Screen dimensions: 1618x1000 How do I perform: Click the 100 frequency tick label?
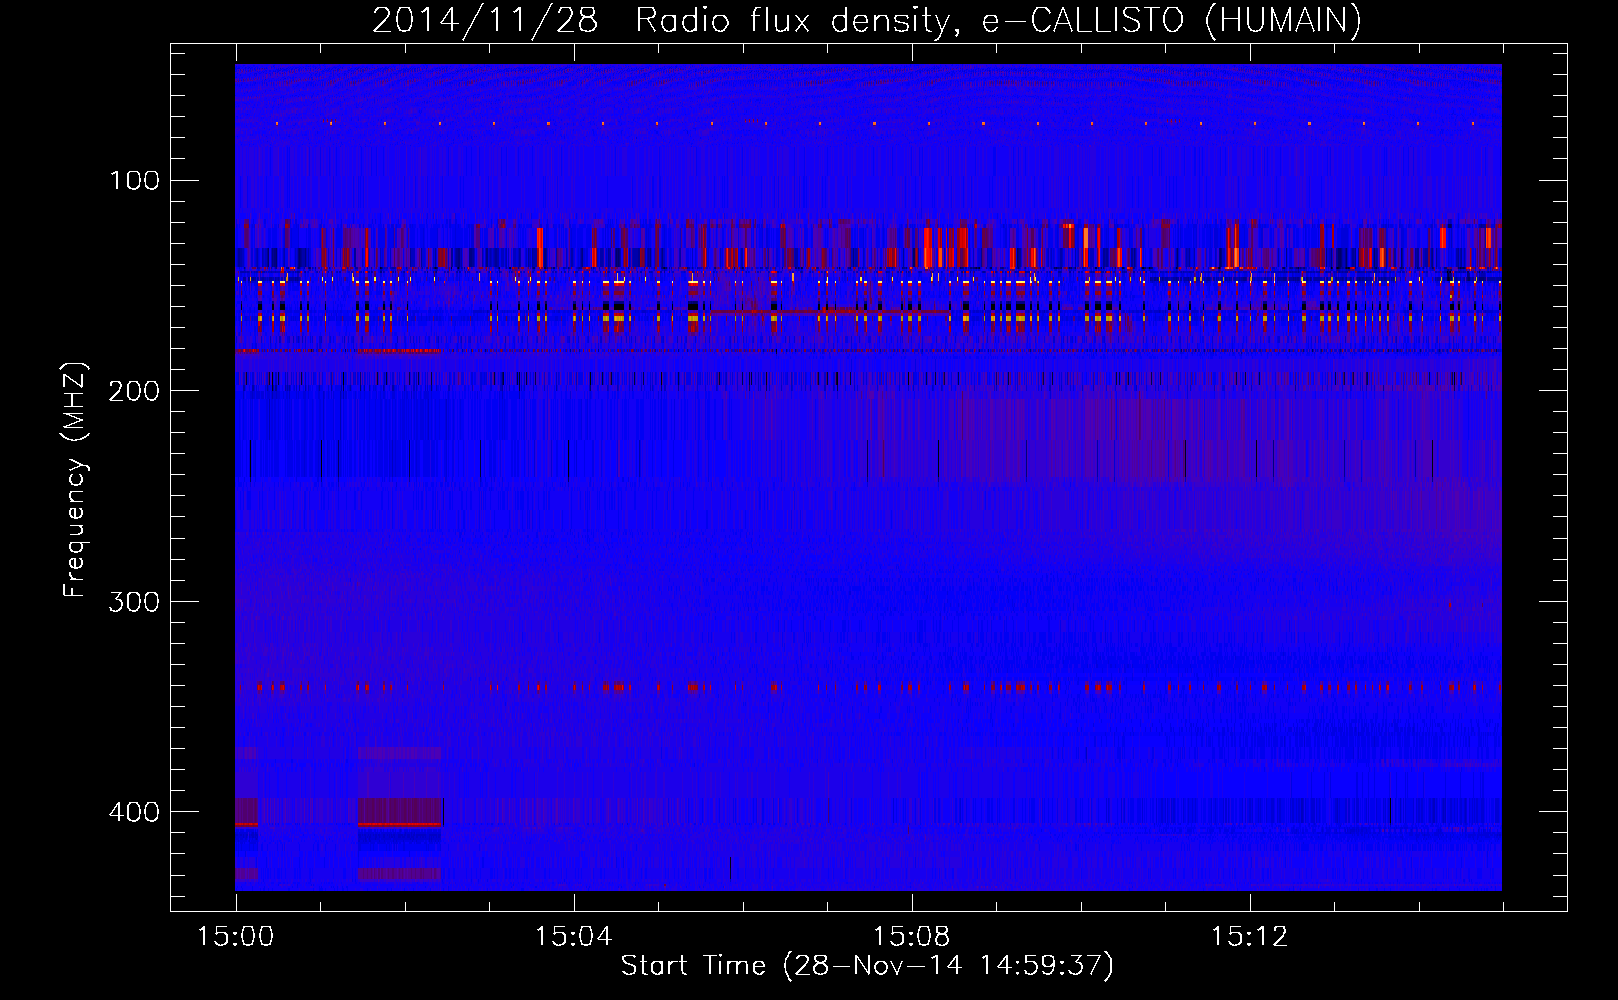[135, 181]
